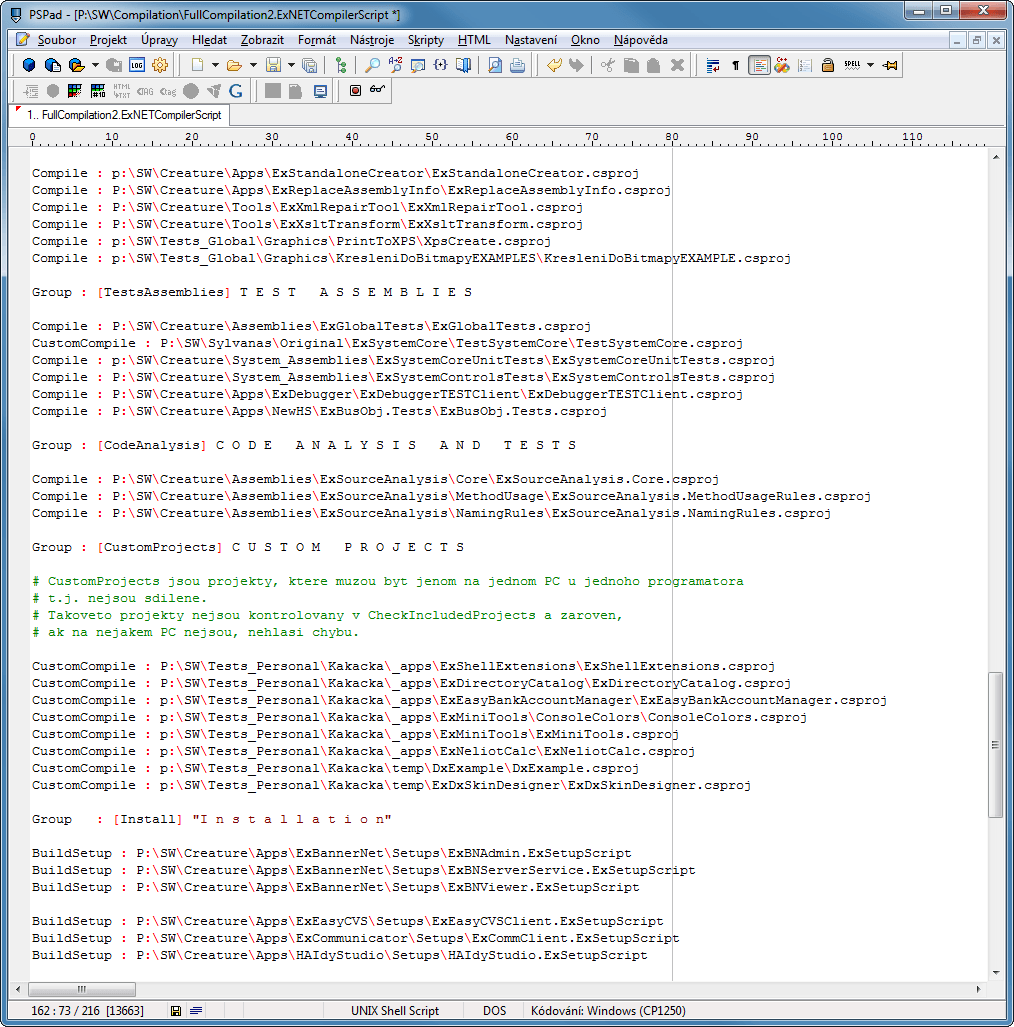Image resolution: width=1014 pixels, height=1027 pixels.
Task: Click the vertical scrollbar thumb
Action: [x=995, y=745]
